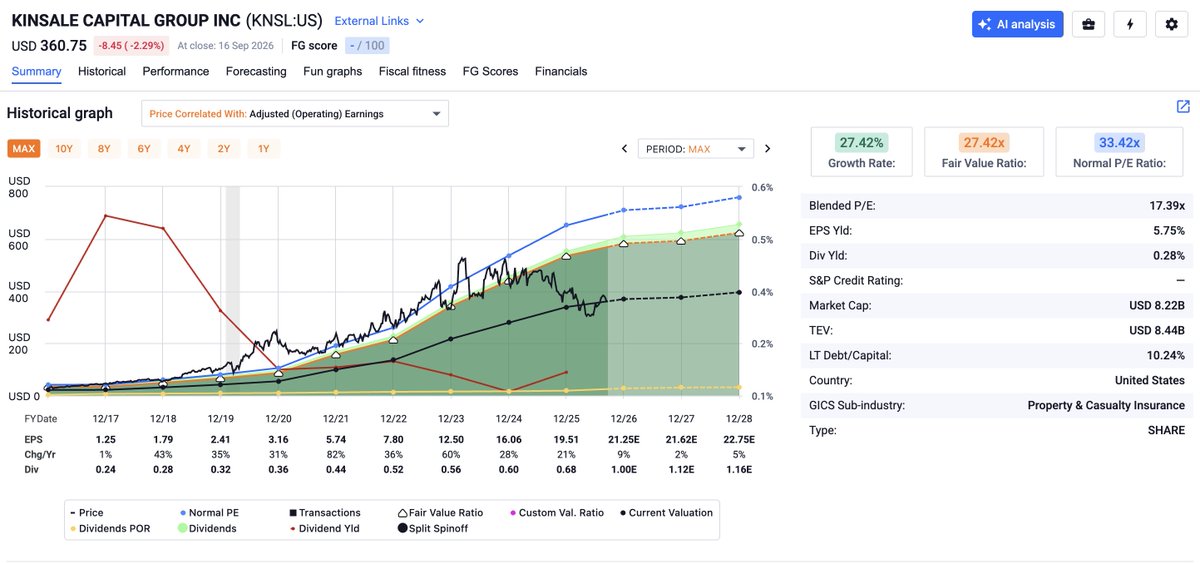Click the 33.42x Normal P/E Ratio box

[1118, 152]
